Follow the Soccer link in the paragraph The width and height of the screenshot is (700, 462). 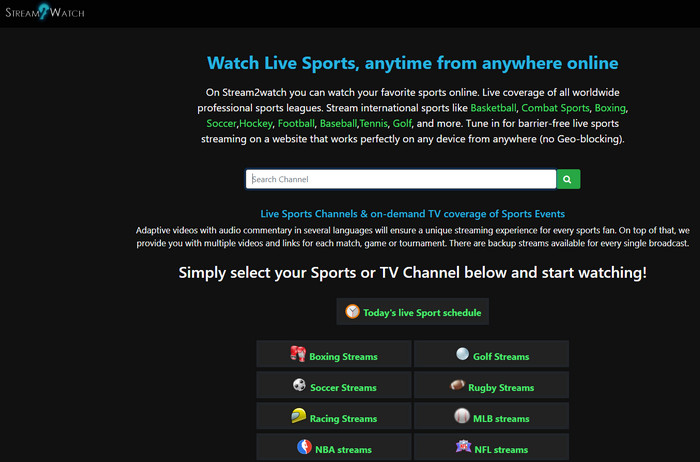pos(221,123)
